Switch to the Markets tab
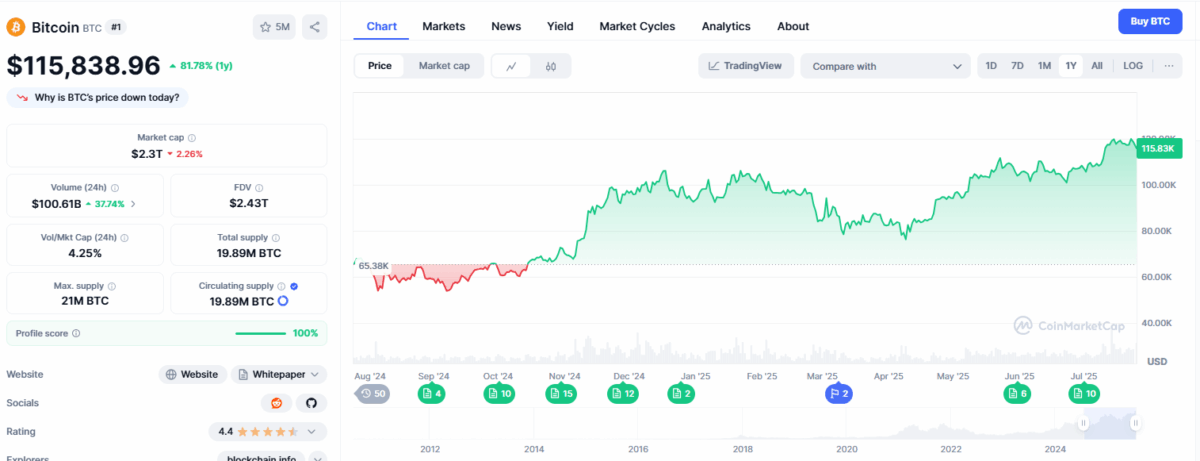1200x461 pixels. [443, 26]
